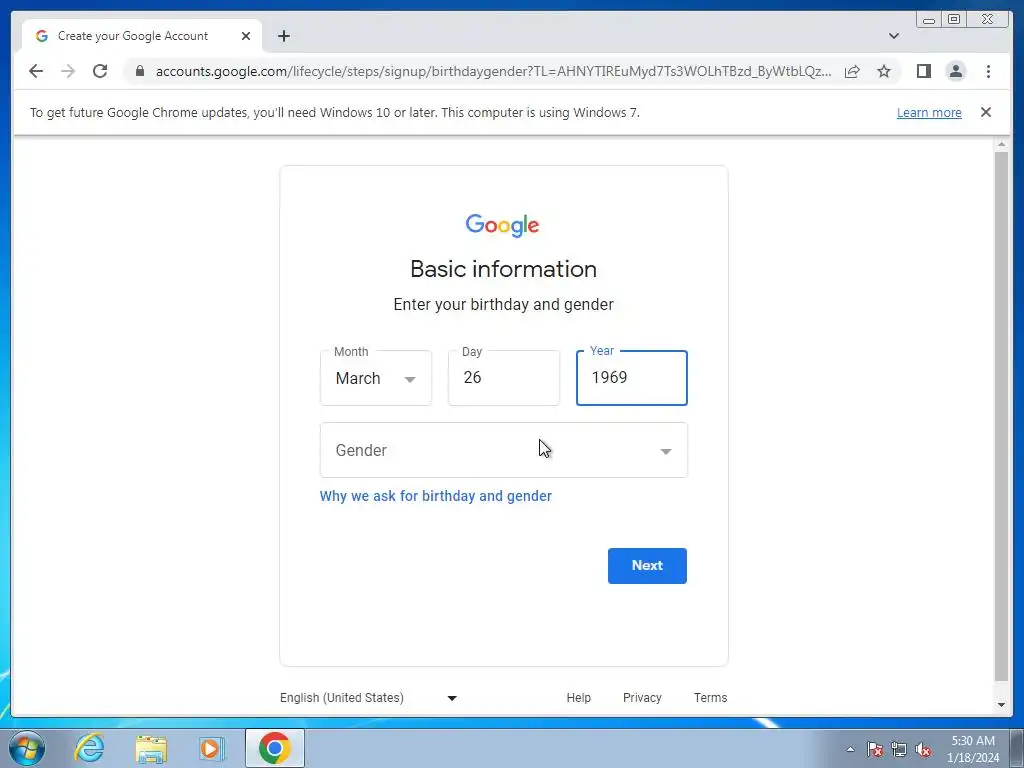The height and width of the screenshot is (768, 1024).
Task: Minimize the Chrome window
Action: pyautogui.click(x=929, y=20)
